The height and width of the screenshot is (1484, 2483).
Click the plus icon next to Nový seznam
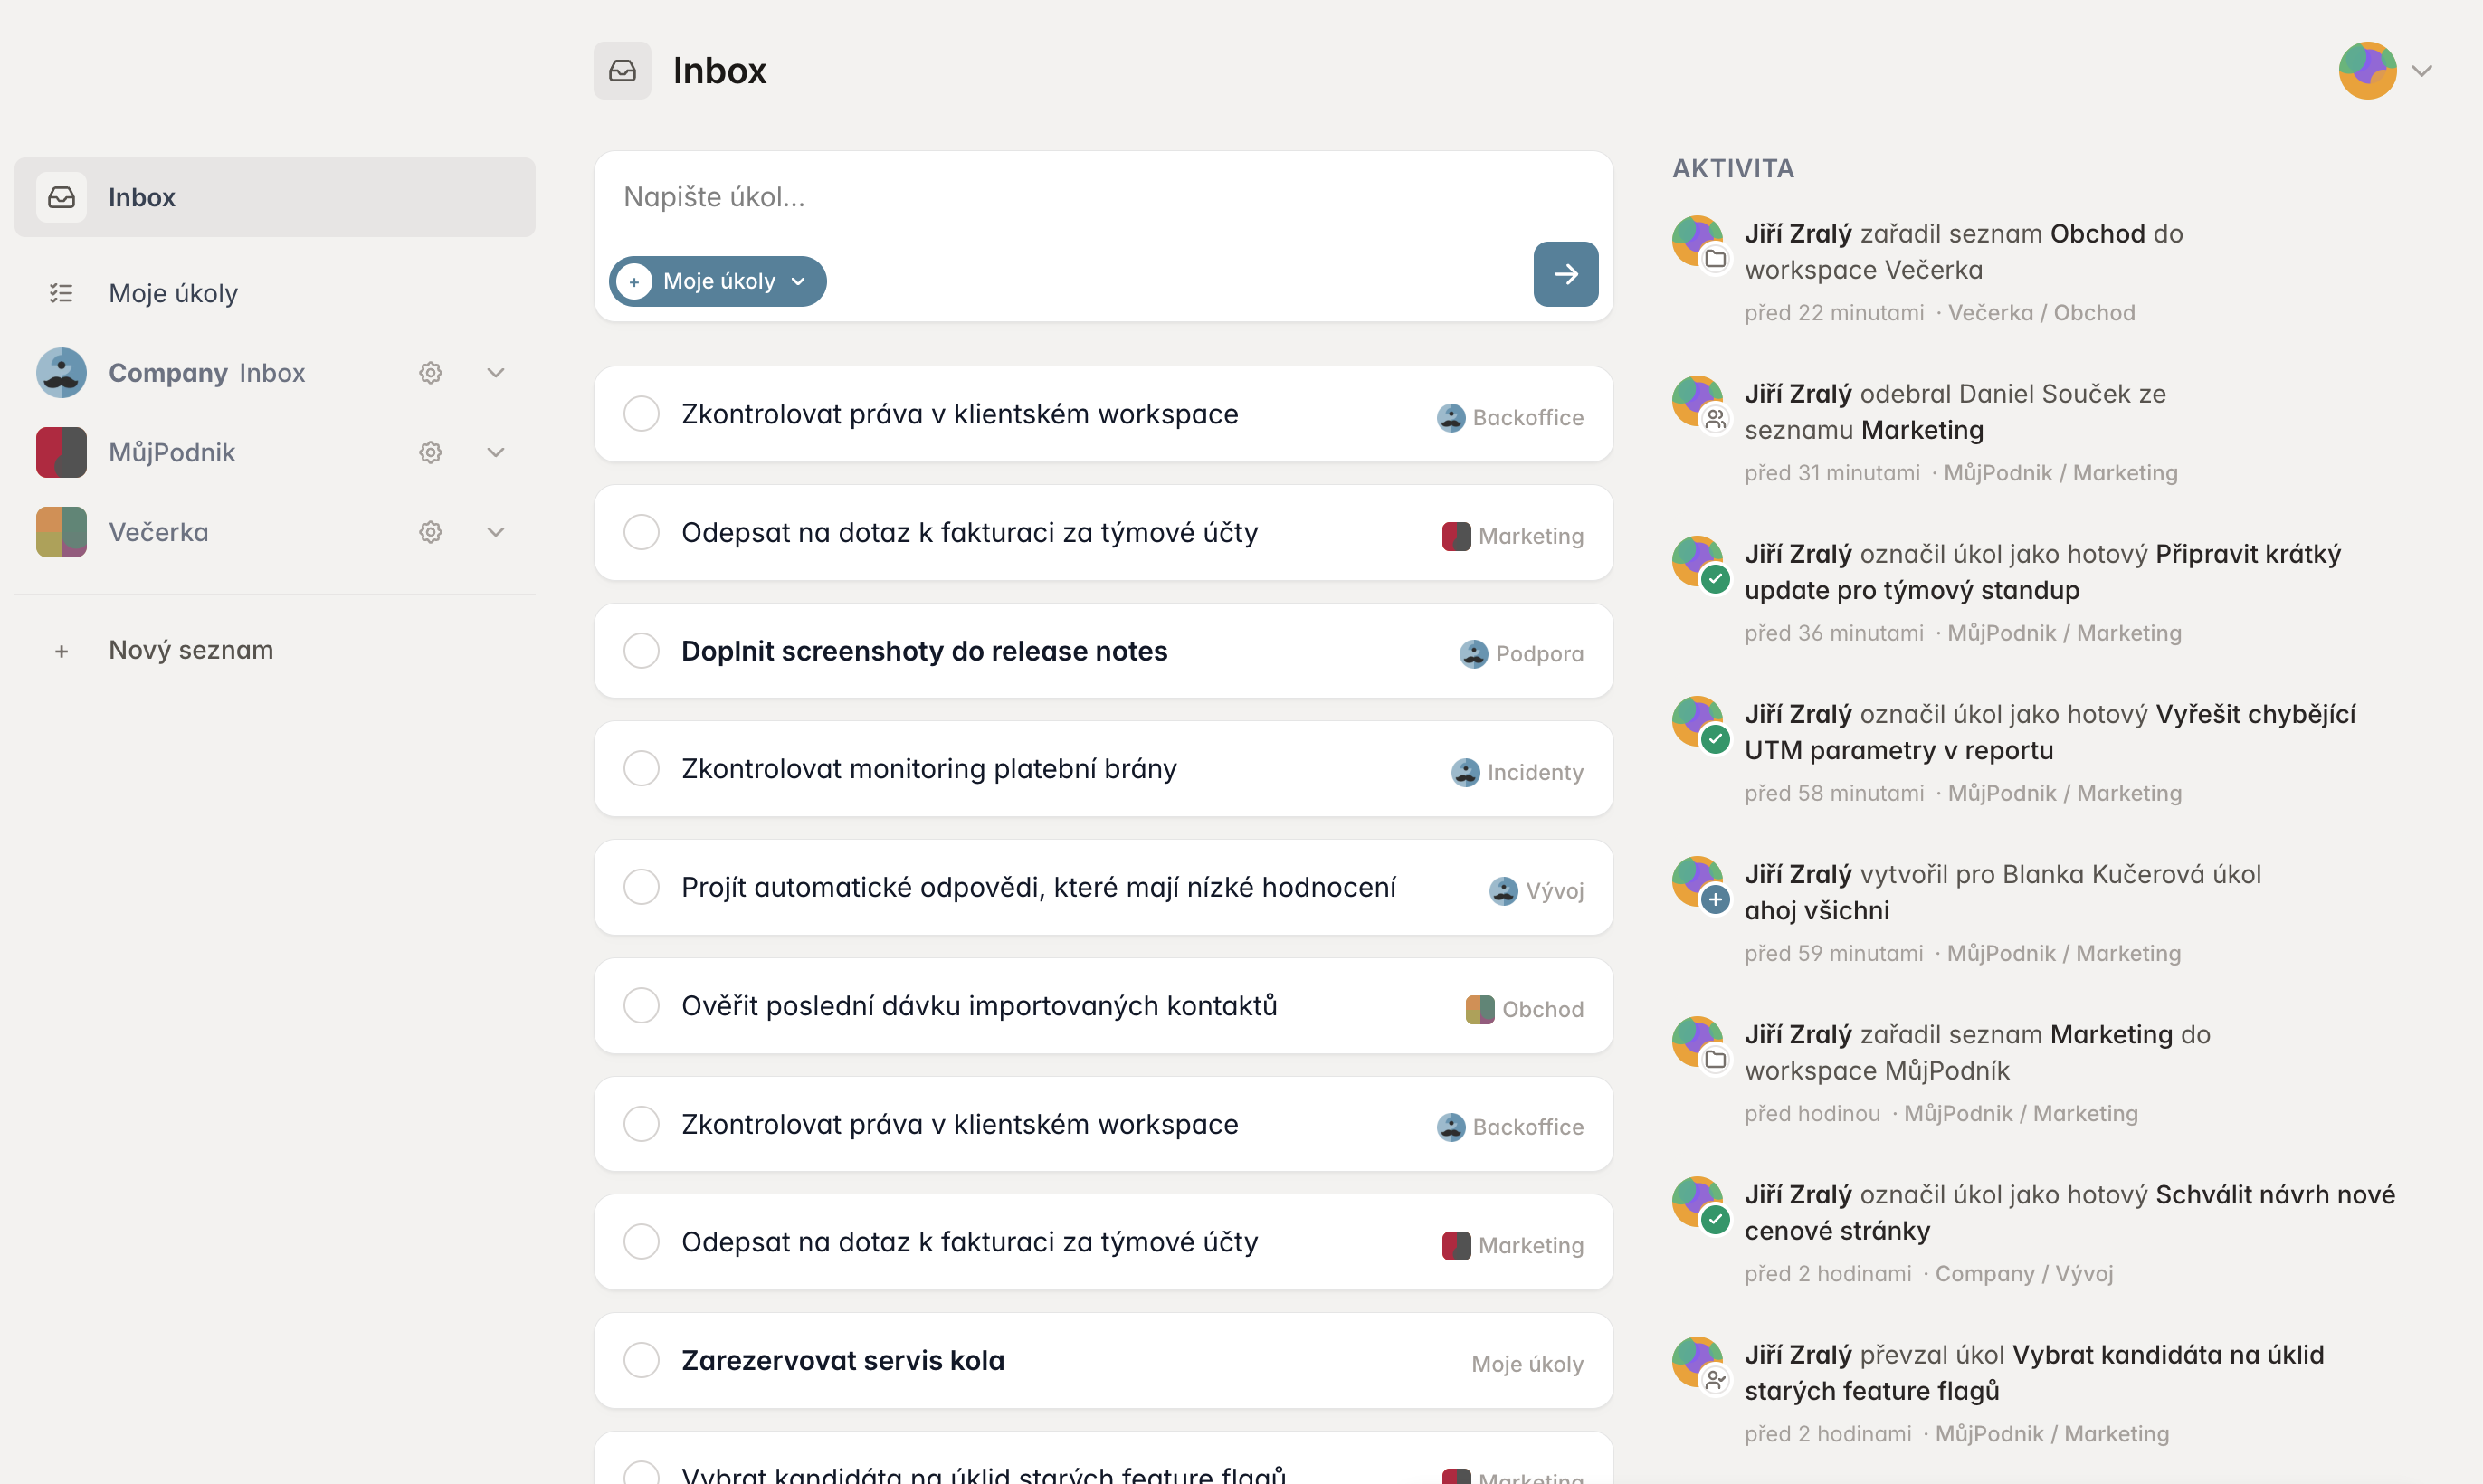[x=62, y=651]
